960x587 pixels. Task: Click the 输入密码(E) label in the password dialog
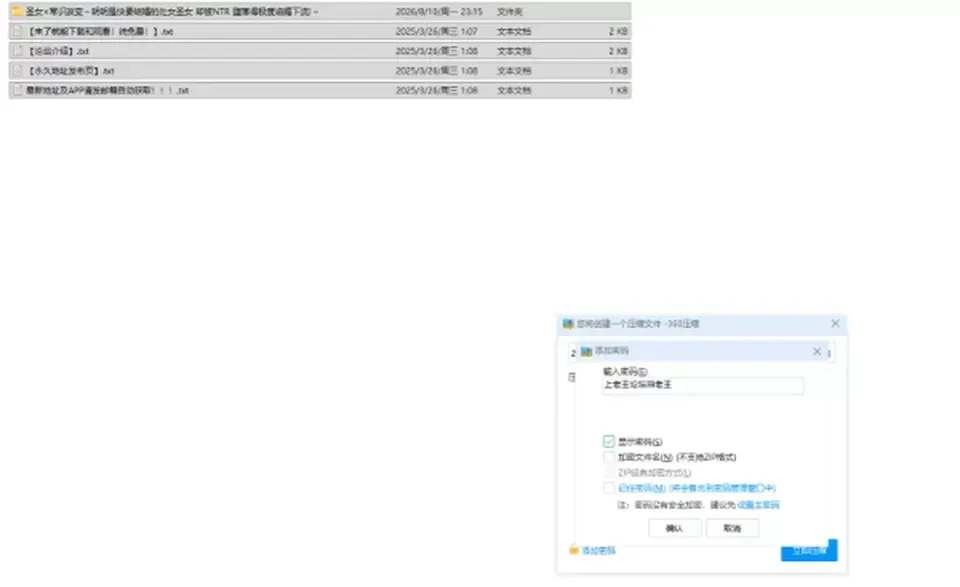(x=624, y=372)
